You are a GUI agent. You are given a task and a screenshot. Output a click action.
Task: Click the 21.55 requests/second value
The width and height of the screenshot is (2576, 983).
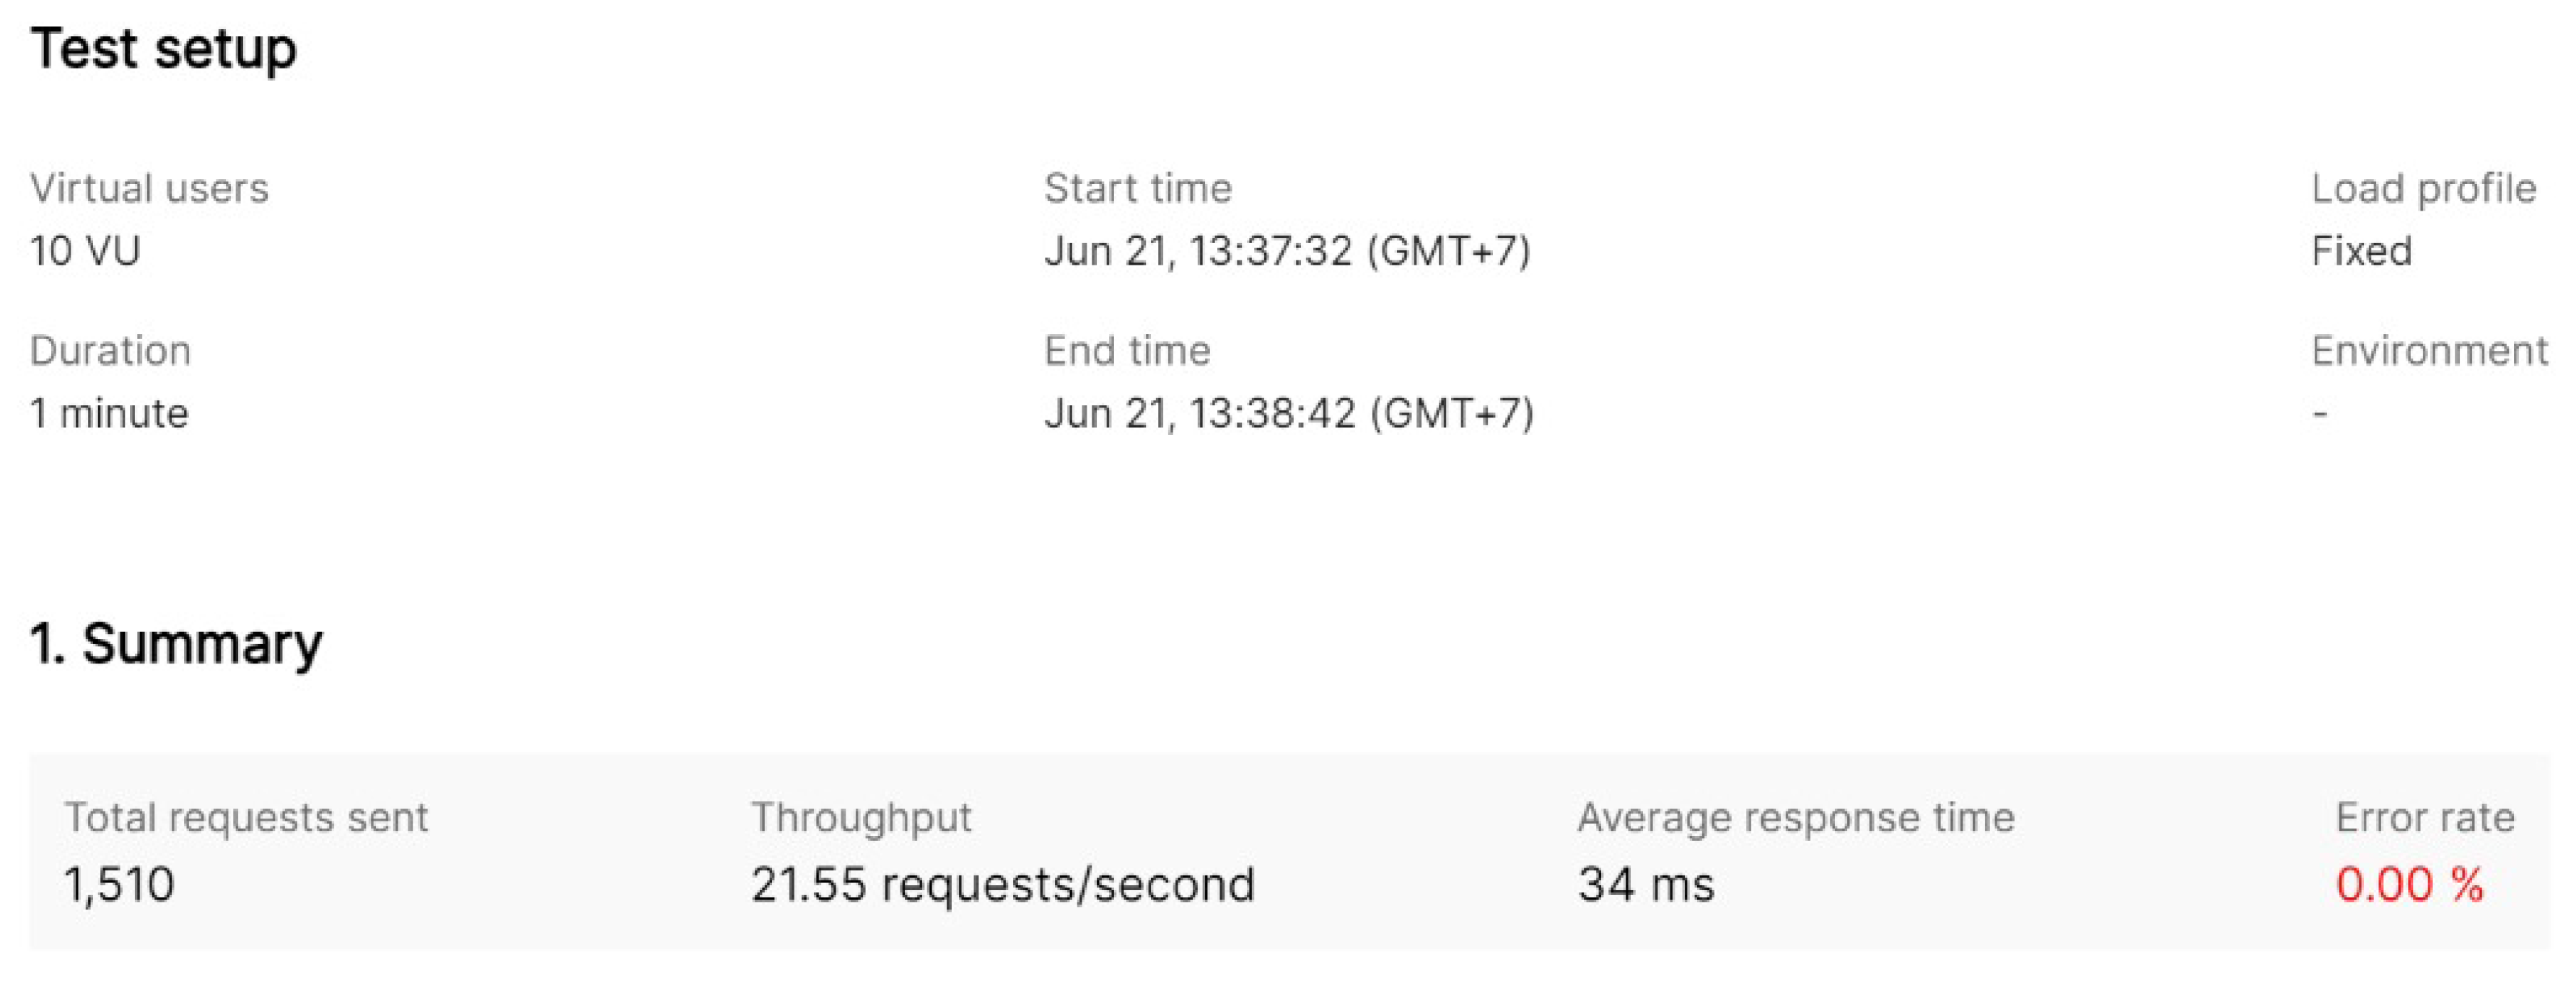[1003, 884]
